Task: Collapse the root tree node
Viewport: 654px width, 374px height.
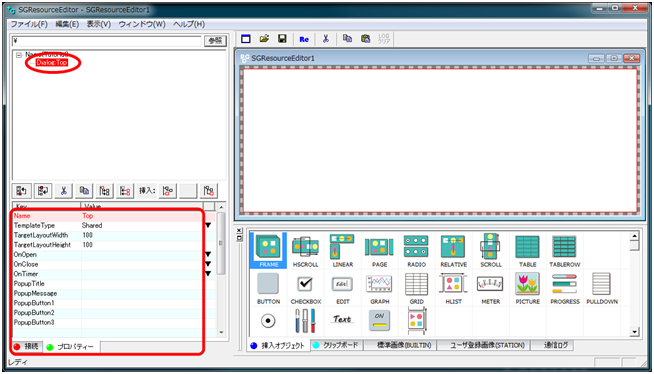Action: [19, 55]
